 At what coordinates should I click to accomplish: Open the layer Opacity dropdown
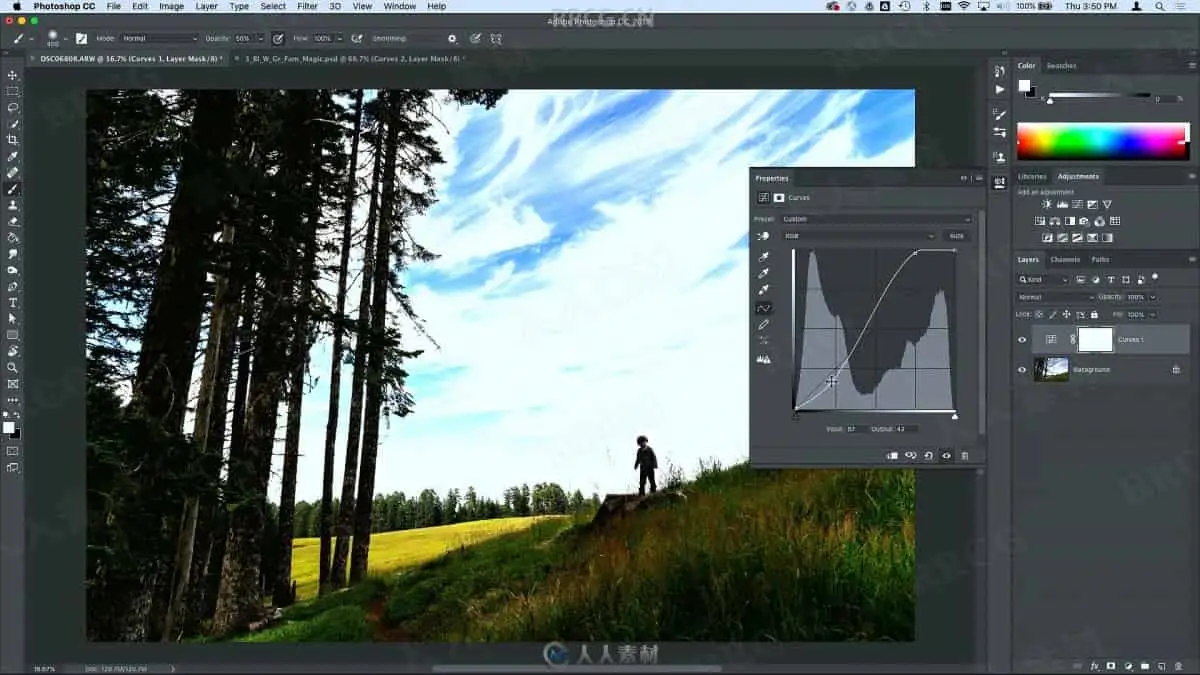(1153, 297)
